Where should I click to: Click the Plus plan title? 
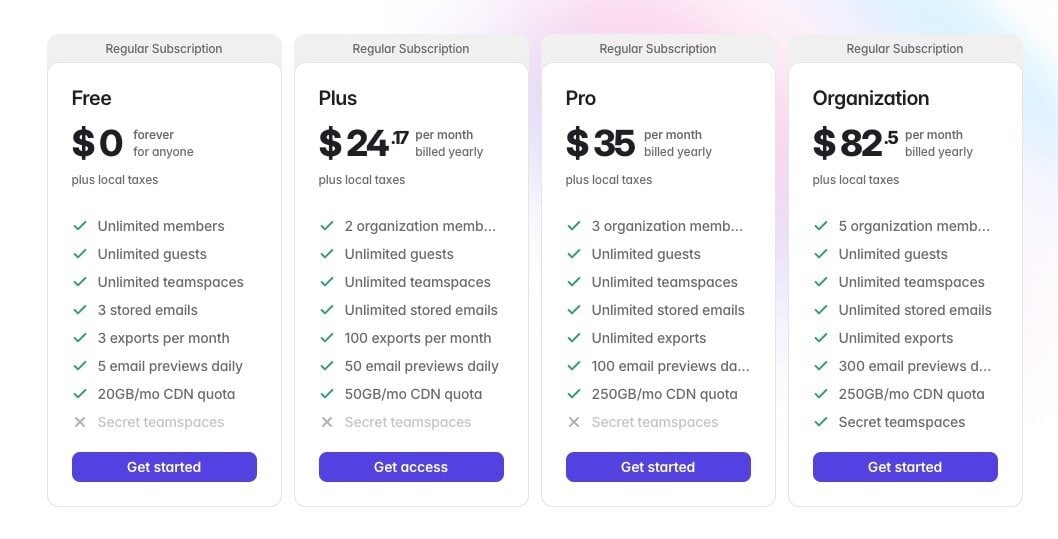tap(338, 98)
